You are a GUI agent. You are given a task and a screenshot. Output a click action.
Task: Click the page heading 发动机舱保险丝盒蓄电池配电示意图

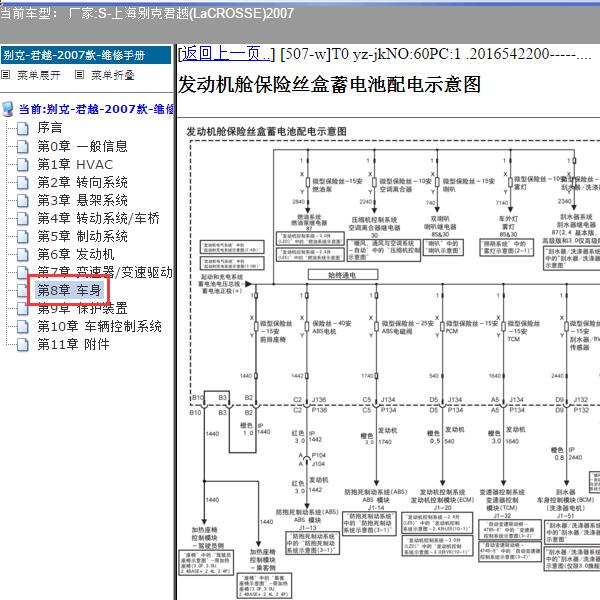click(329, 85)
